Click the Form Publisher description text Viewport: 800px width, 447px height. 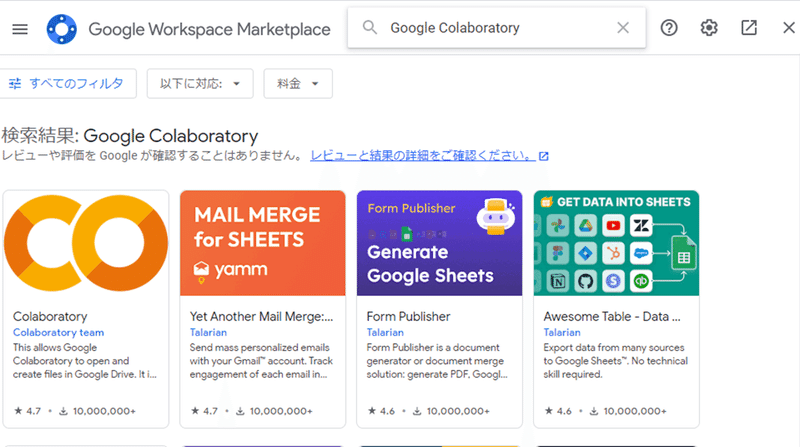[x=437, y=361]
